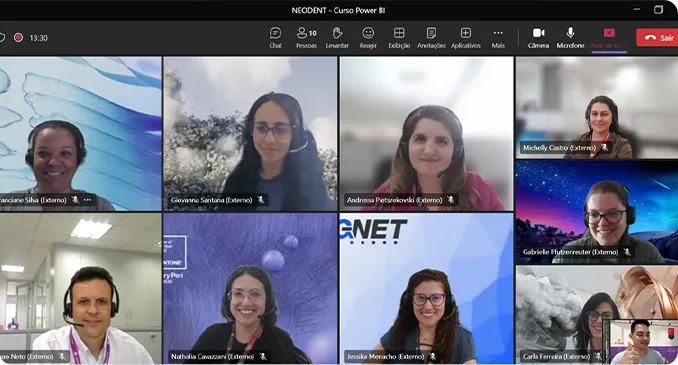The height and width of the screenshot is (365, 678).
Task: Click Jessika Meracho's muted mic icon
Action: tap(432, 357)
